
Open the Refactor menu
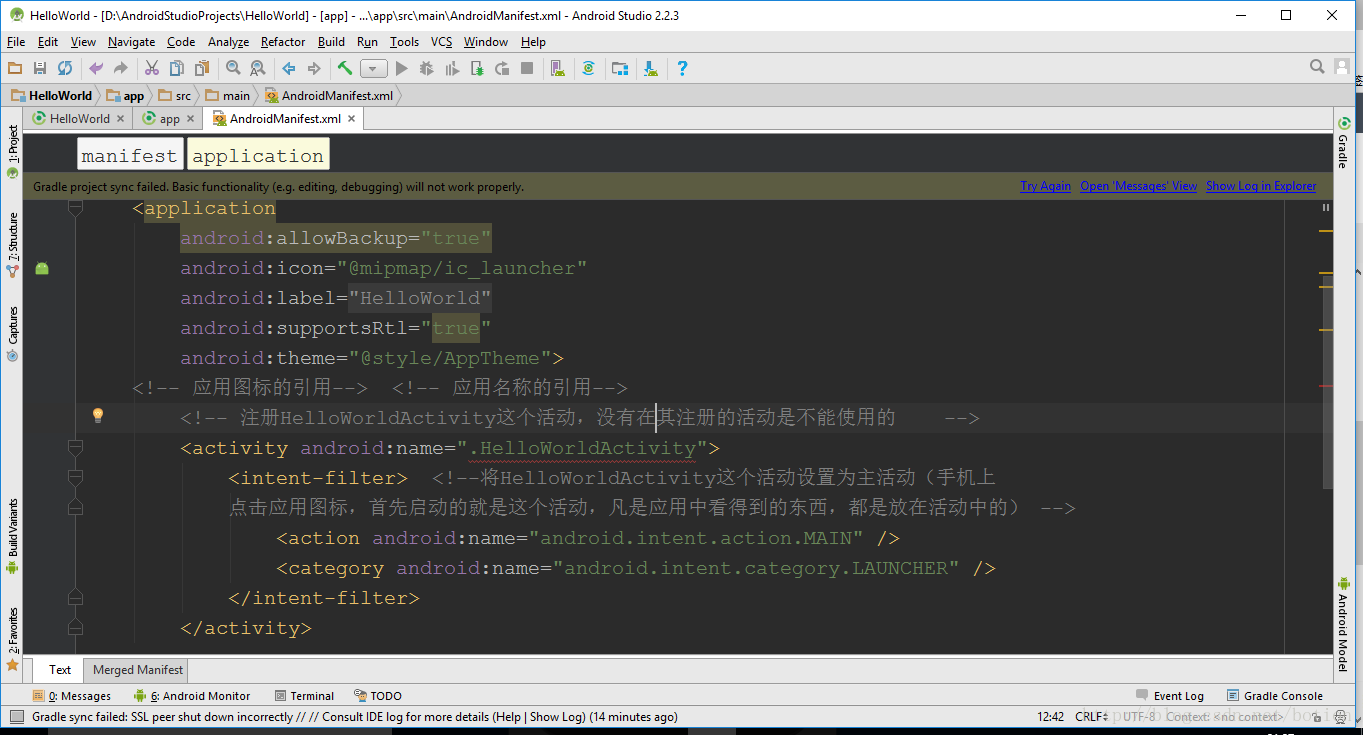pyautogui.click(x=283, y=42)
